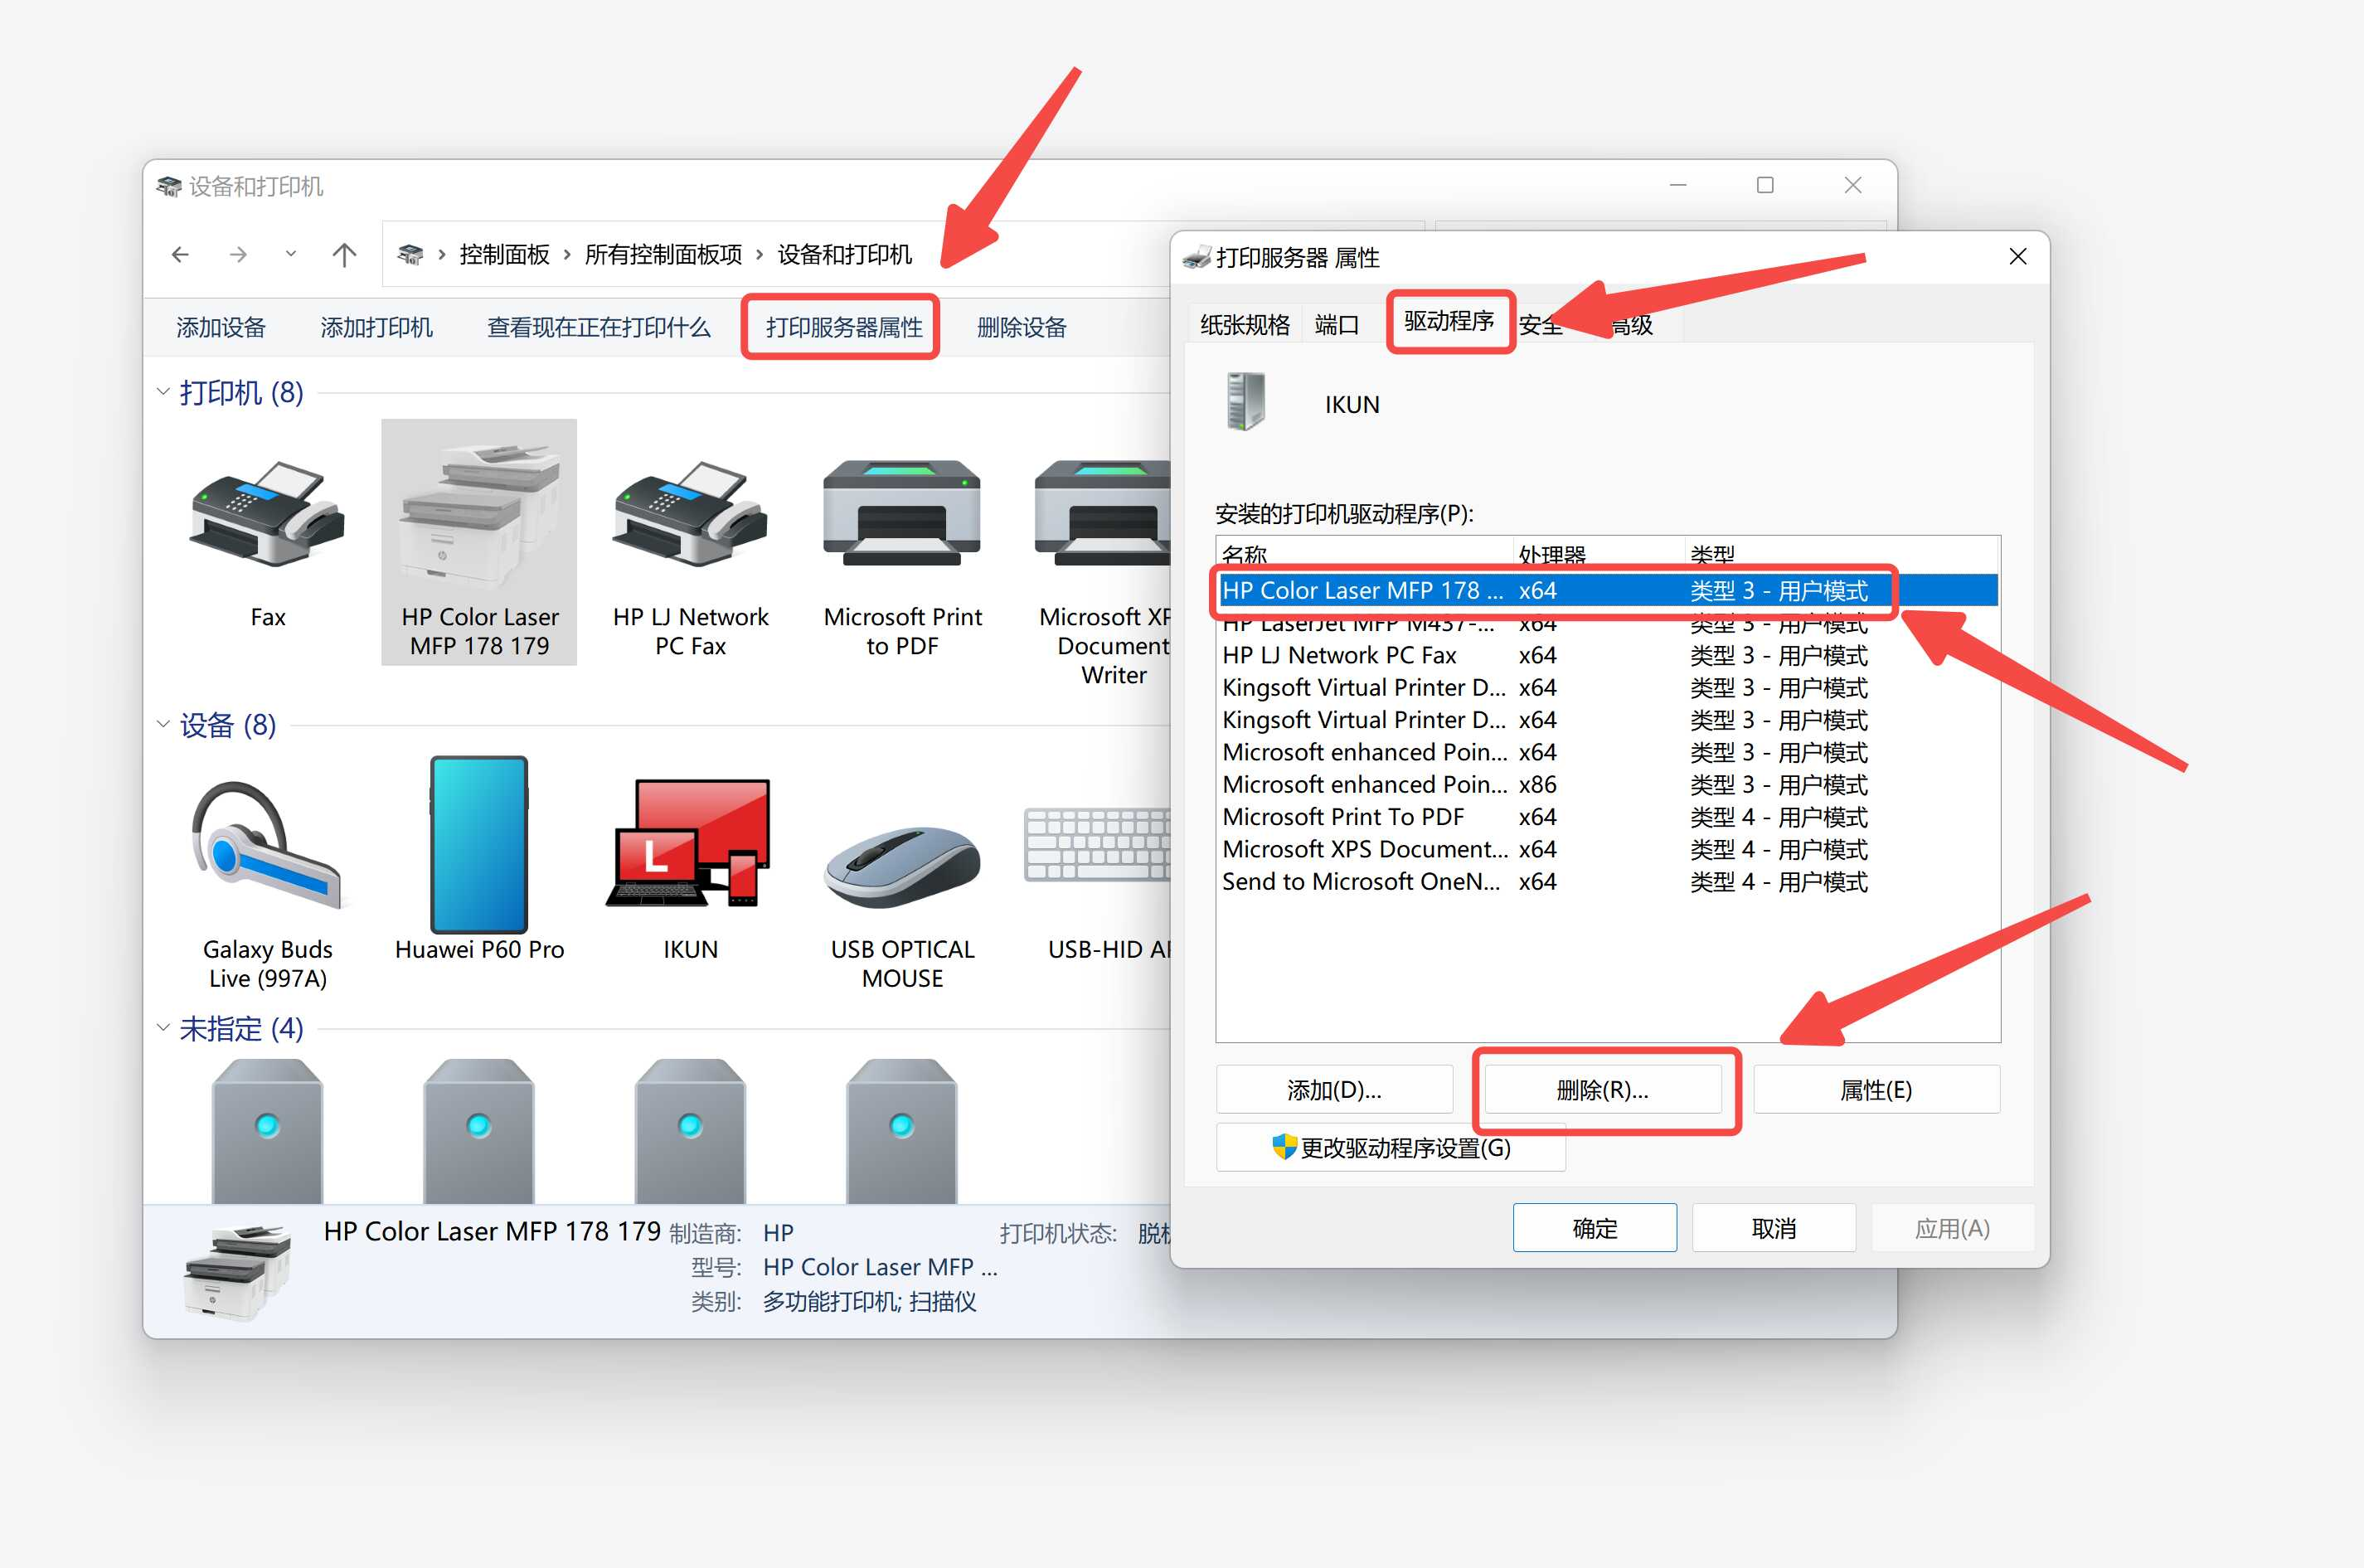Click the 添加(D)... button
This screenshot has width=2364, height=1568.
coord(1334,1089)
